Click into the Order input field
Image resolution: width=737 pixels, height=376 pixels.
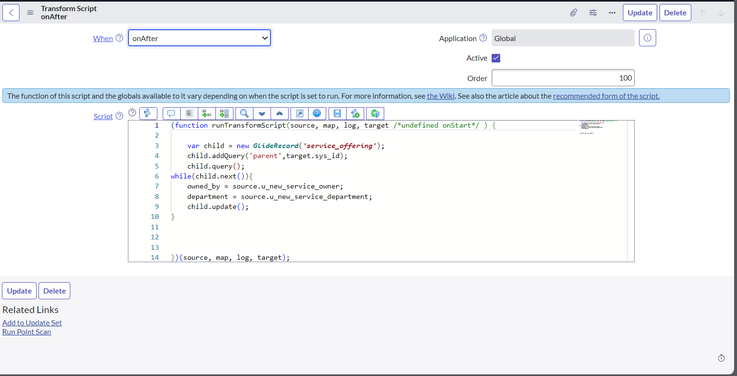coord(563,78)
